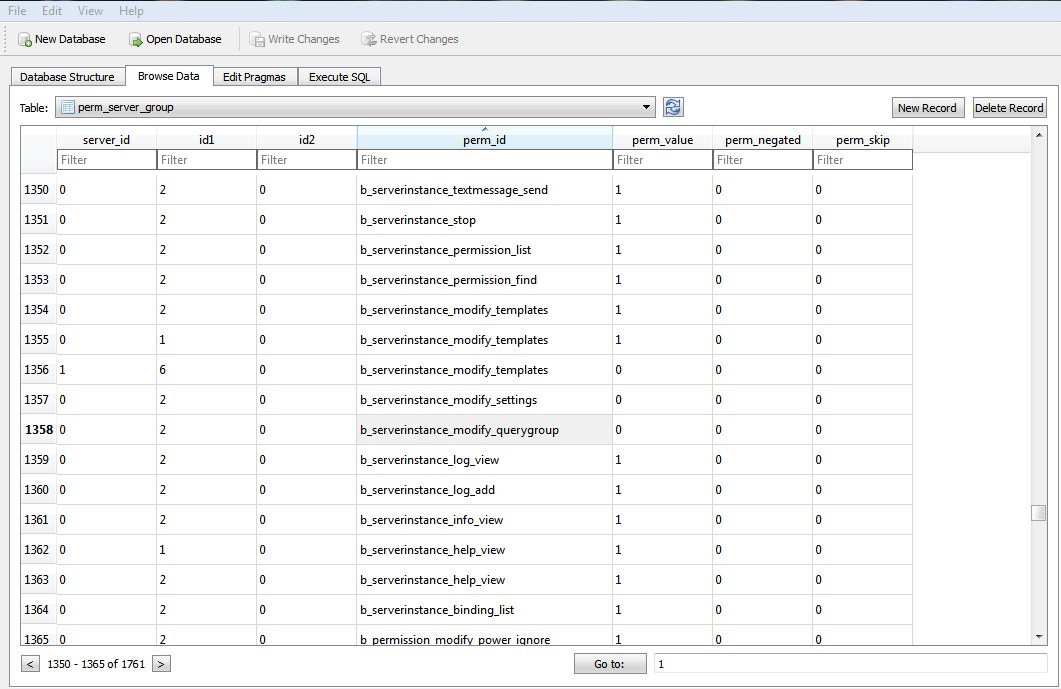Open the File menu

(17, 11)
